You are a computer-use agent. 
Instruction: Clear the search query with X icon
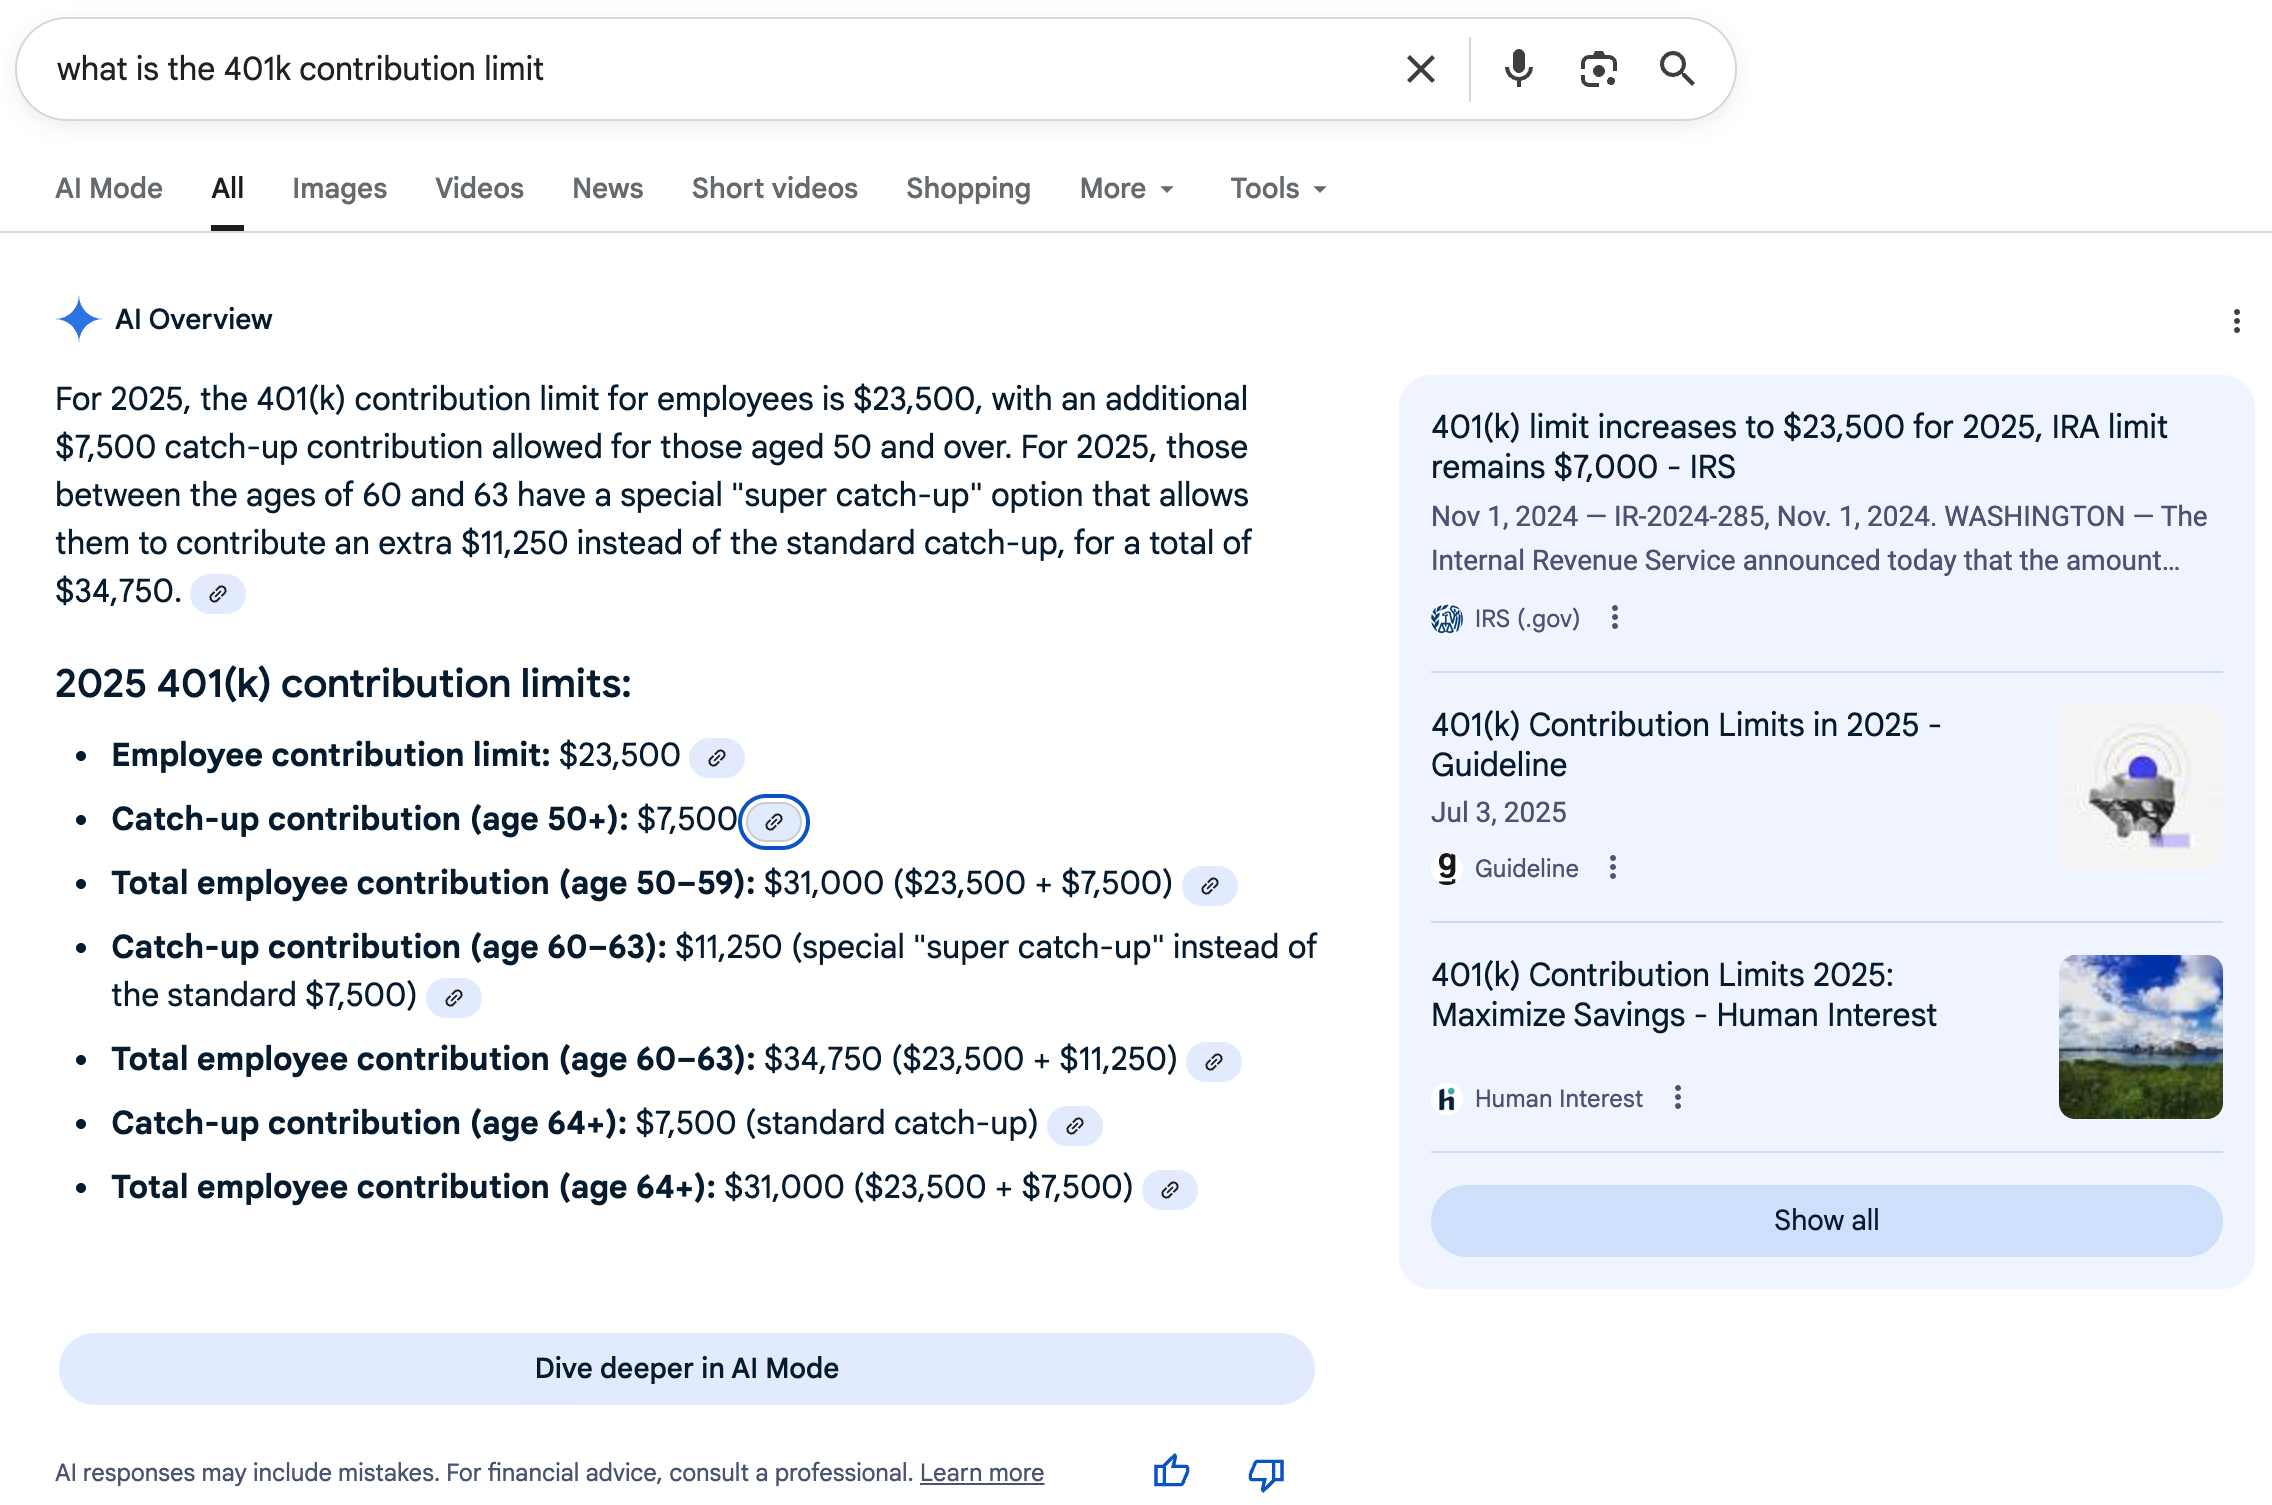point(1420,69)
